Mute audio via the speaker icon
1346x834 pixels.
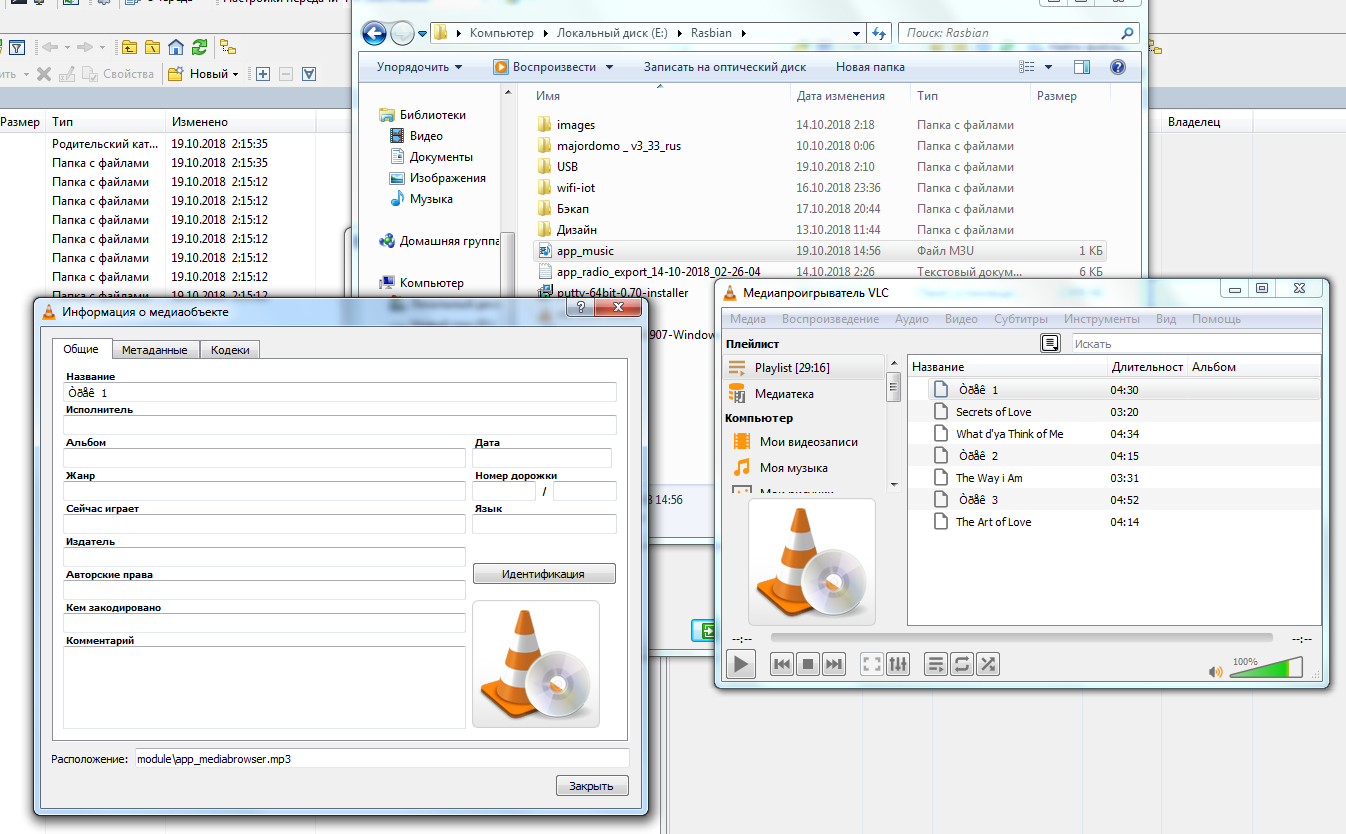tap(1215, 672)
